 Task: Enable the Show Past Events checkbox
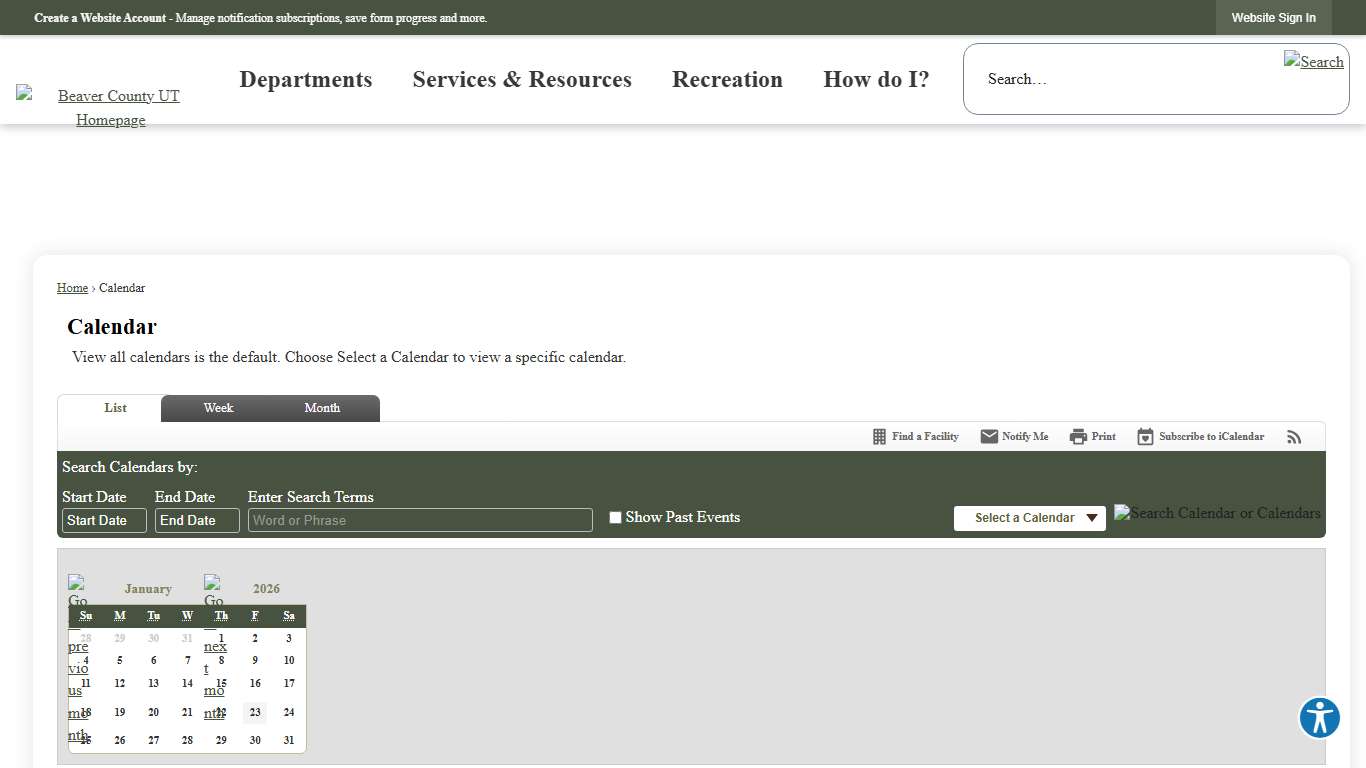pyautogui.click(x=615, y=518)
